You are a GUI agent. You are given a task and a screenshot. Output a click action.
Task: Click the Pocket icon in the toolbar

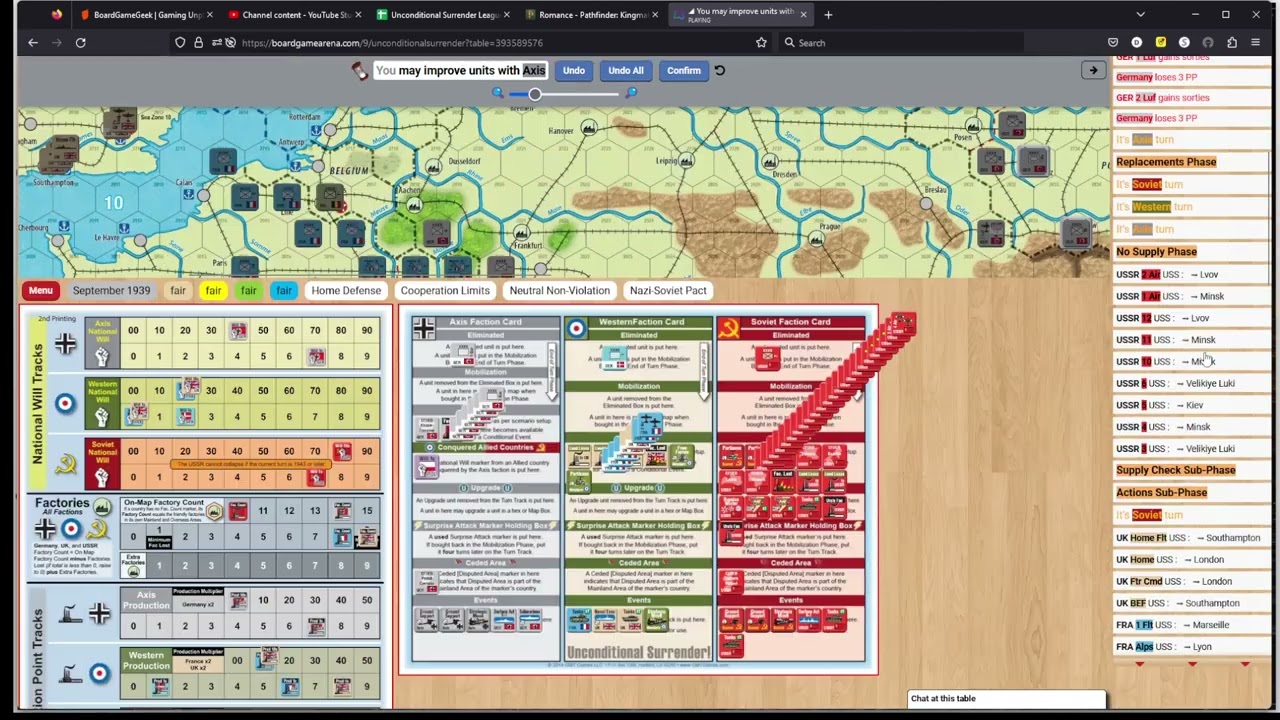(1113, 43)
